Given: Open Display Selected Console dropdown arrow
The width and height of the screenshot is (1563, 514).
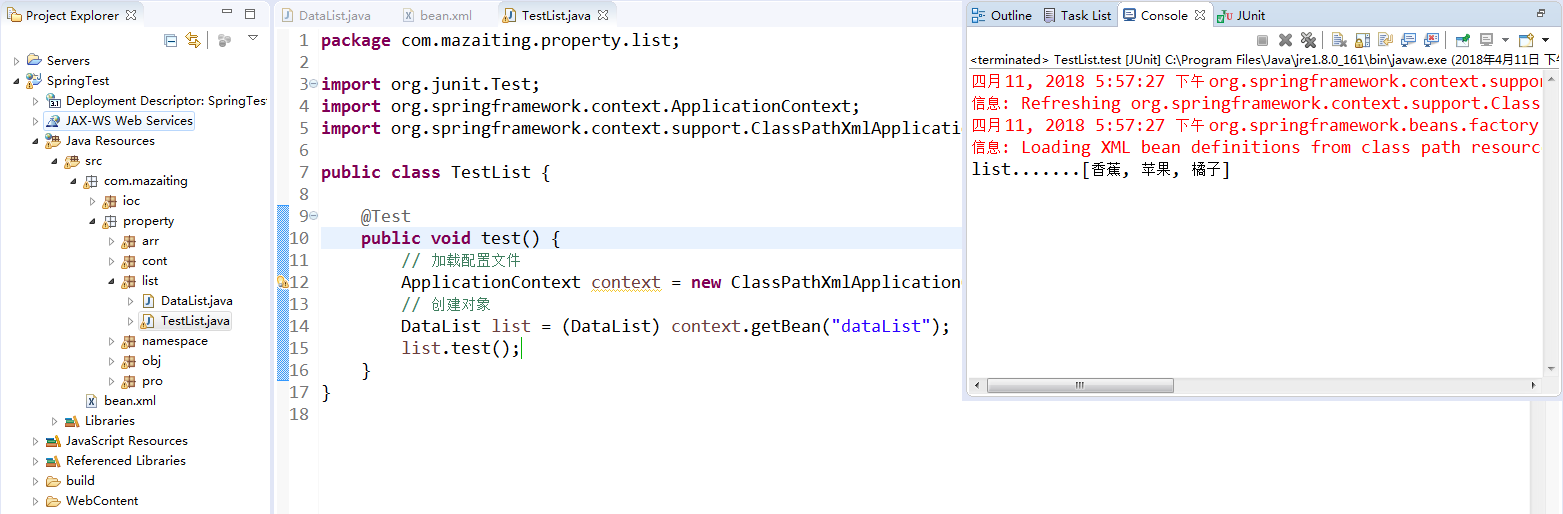Looking at the screenshot, I should pos(1505,40).
